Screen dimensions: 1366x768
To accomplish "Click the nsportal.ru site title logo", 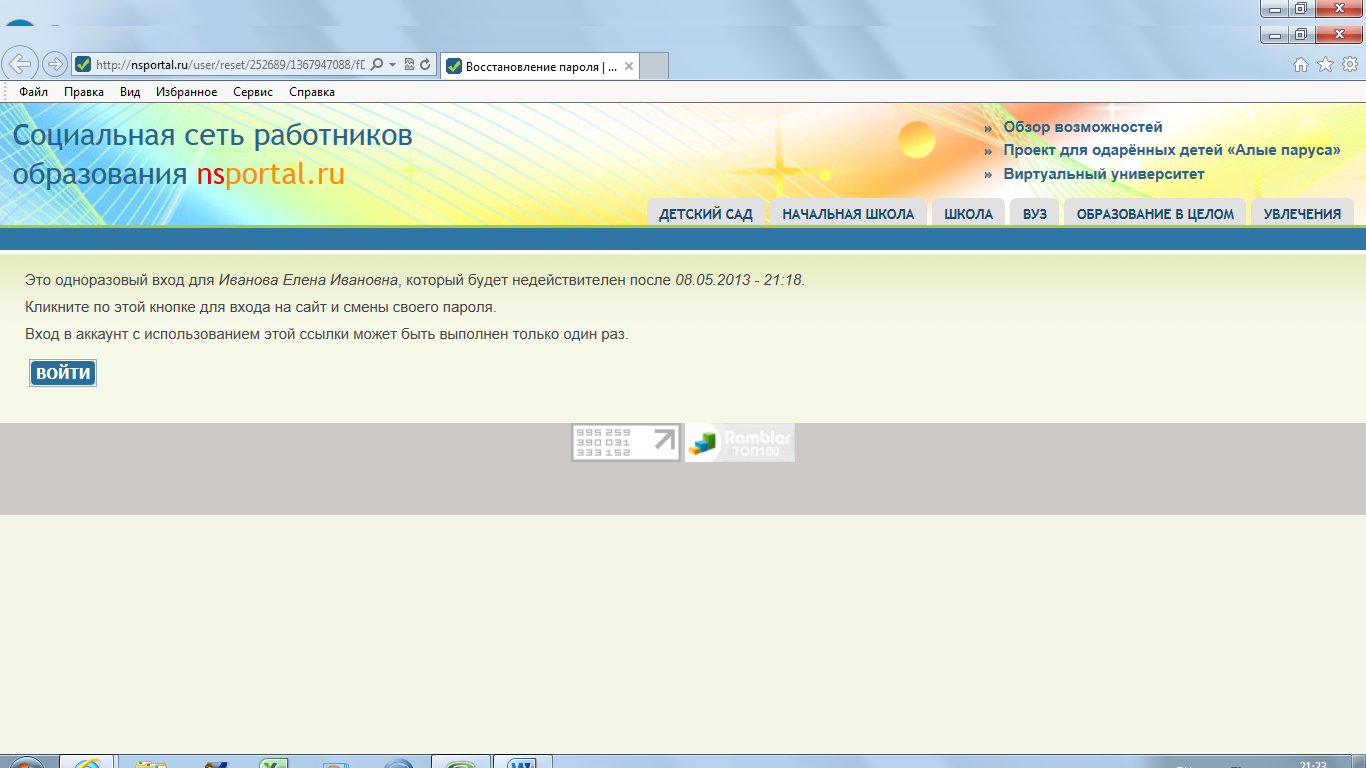I will tap(212, 155).
